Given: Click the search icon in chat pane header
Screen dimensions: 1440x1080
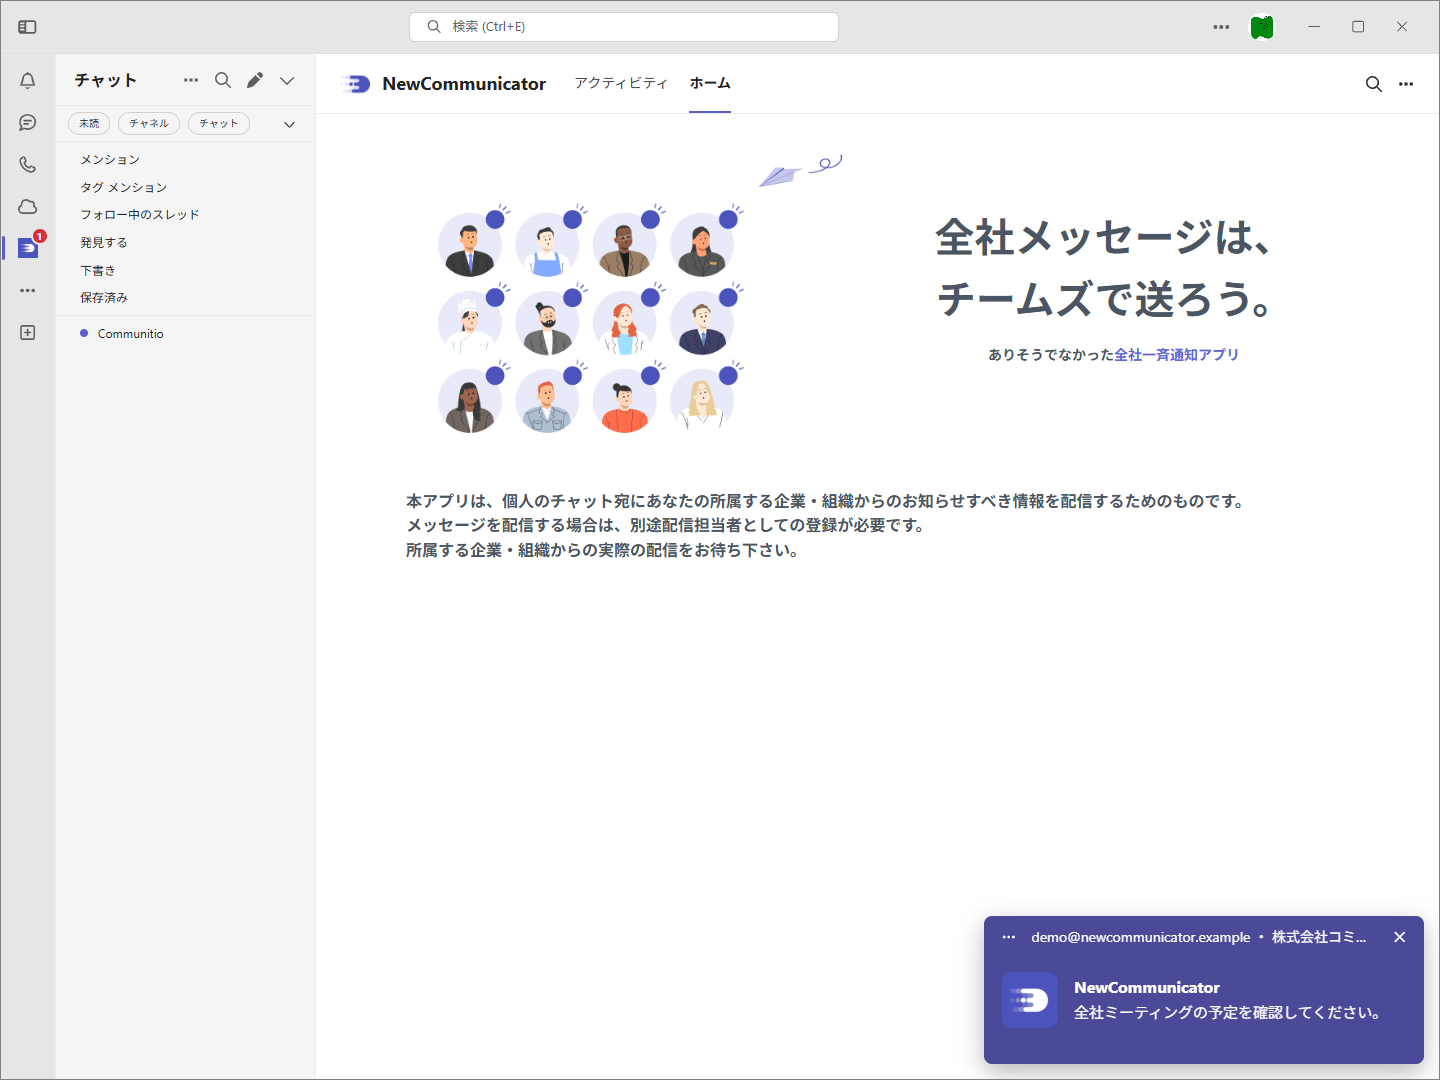Looking at the screenshot, I should point(223,80).
